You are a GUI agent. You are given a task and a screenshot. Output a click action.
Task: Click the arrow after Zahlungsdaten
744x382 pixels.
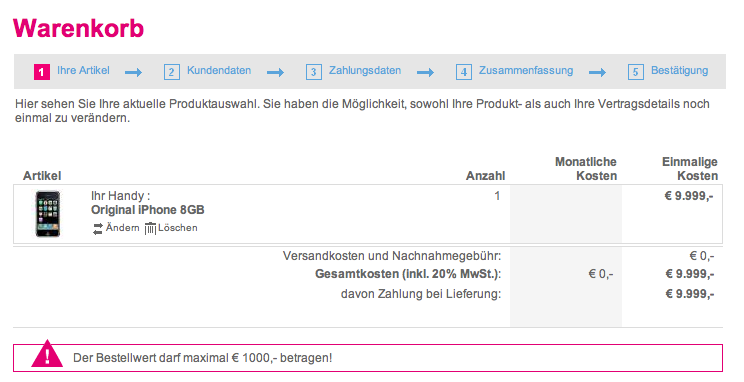(426, 73)
